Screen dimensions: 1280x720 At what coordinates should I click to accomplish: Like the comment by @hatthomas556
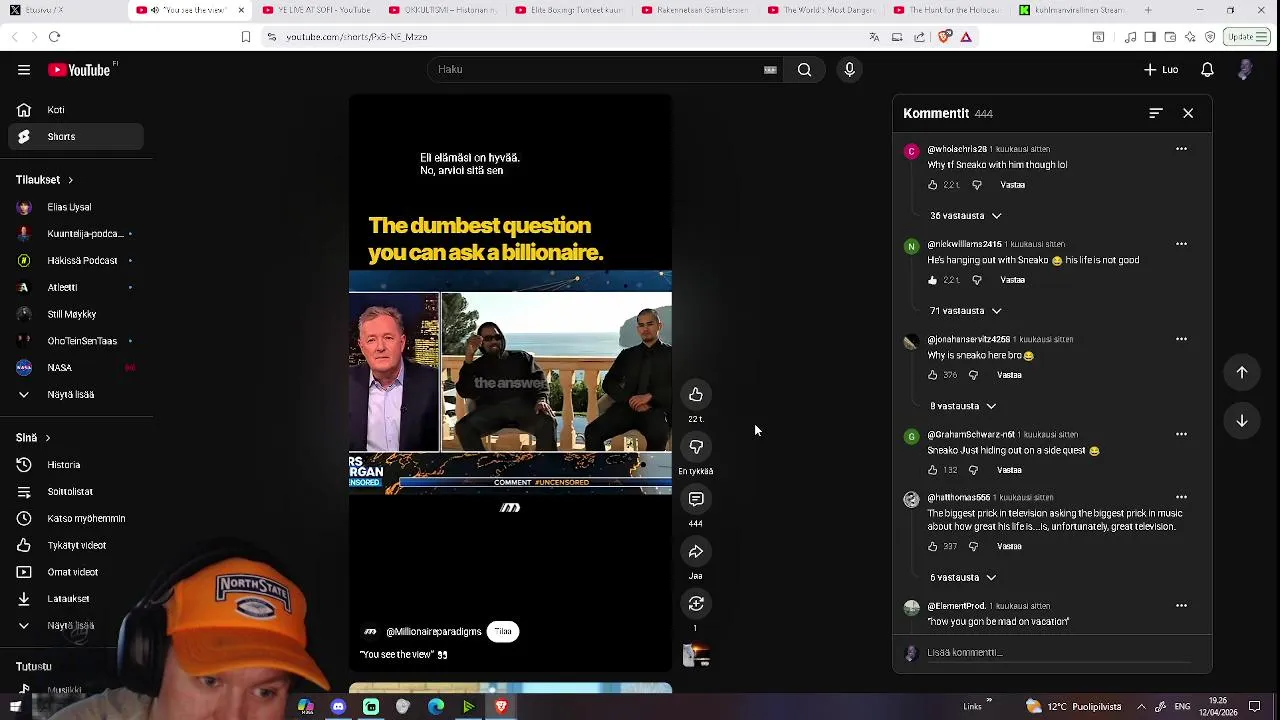pyautogui.click(x=933, y=547)
